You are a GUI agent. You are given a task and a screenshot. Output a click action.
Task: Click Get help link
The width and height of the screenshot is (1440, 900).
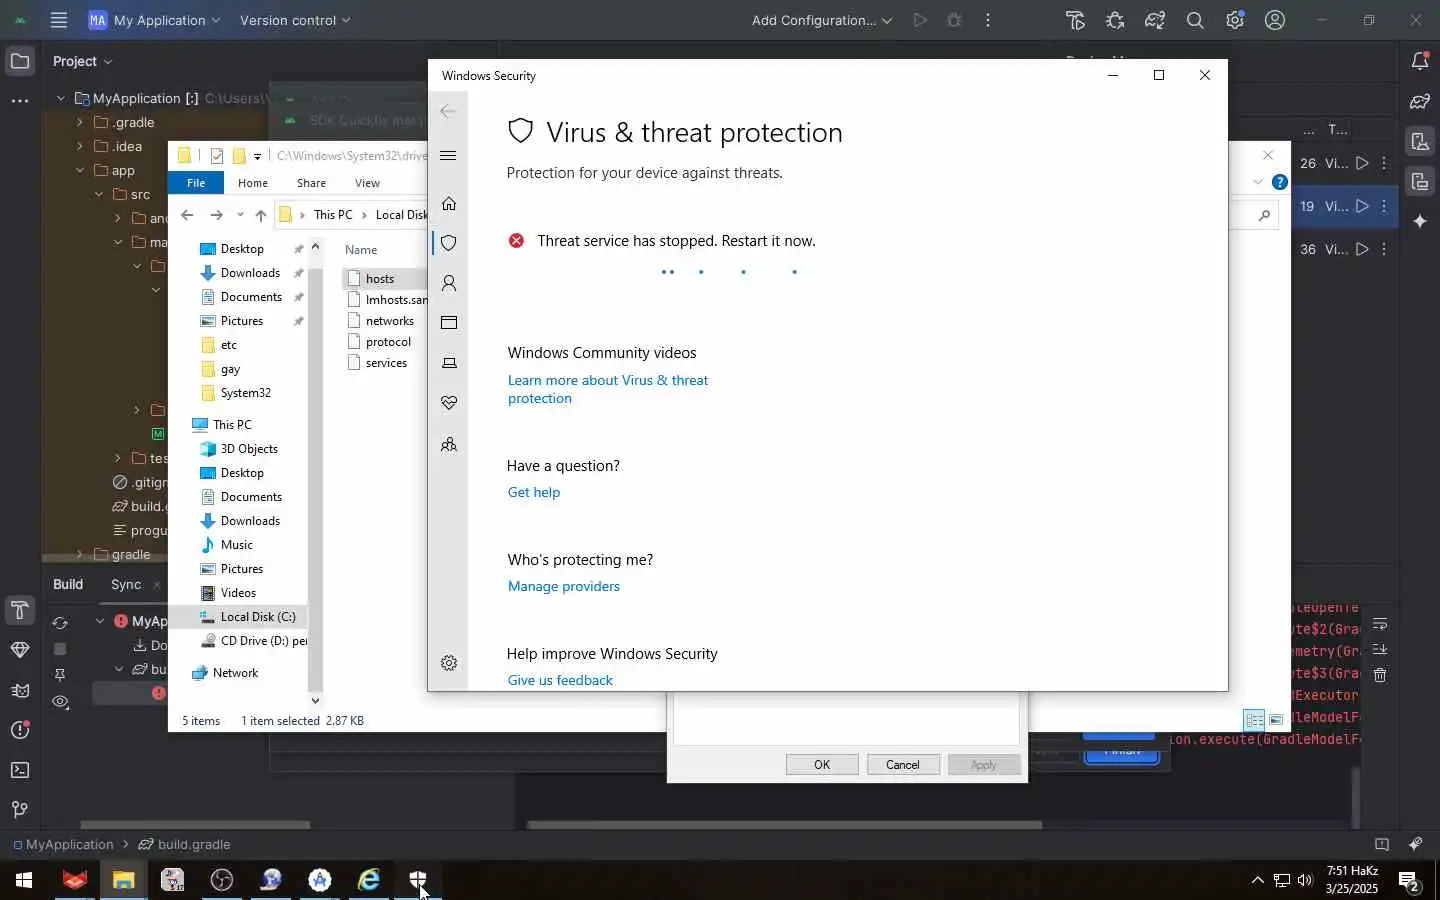point(534,492)
